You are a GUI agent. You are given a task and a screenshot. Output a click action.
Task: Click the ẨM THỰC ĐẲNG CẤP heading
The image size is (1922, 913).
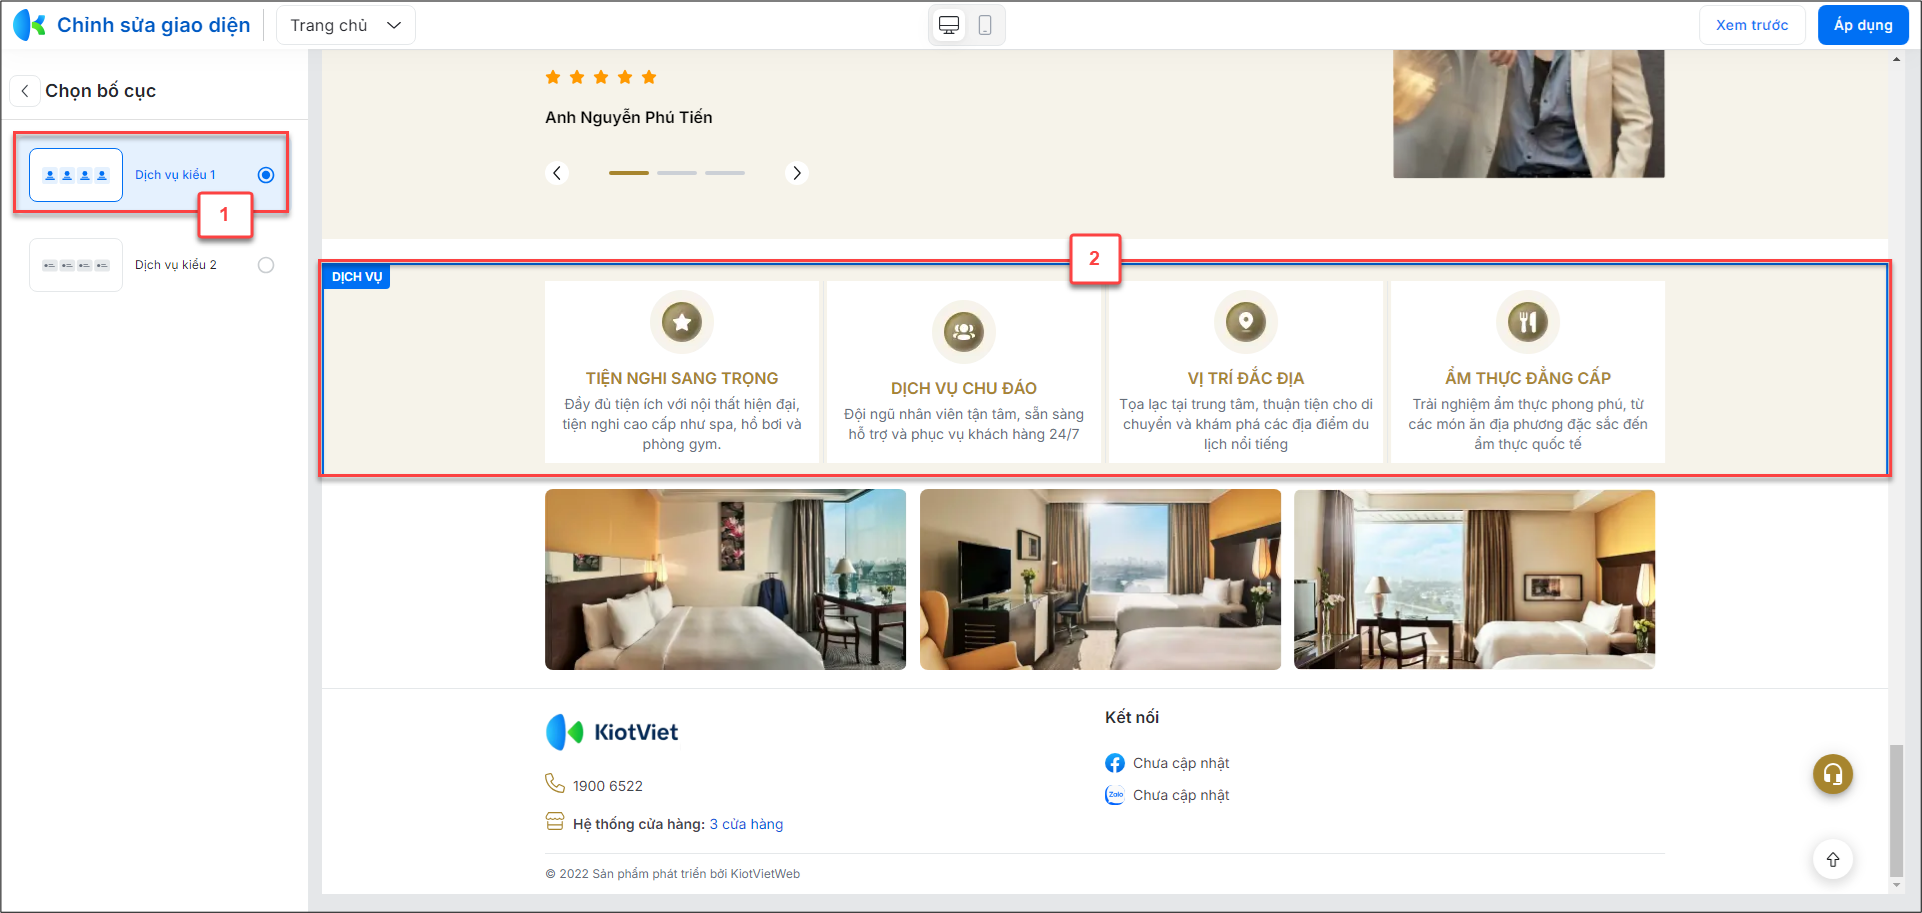click(1528, 378)
